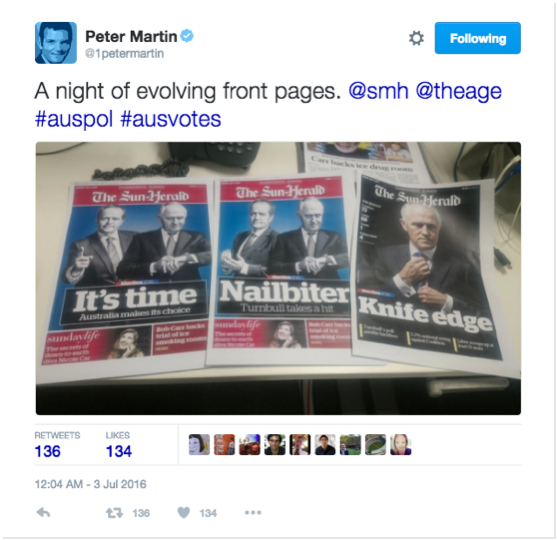Click the reply arrow icon
The height and width of the screenshot is (540, 557).
43,512
